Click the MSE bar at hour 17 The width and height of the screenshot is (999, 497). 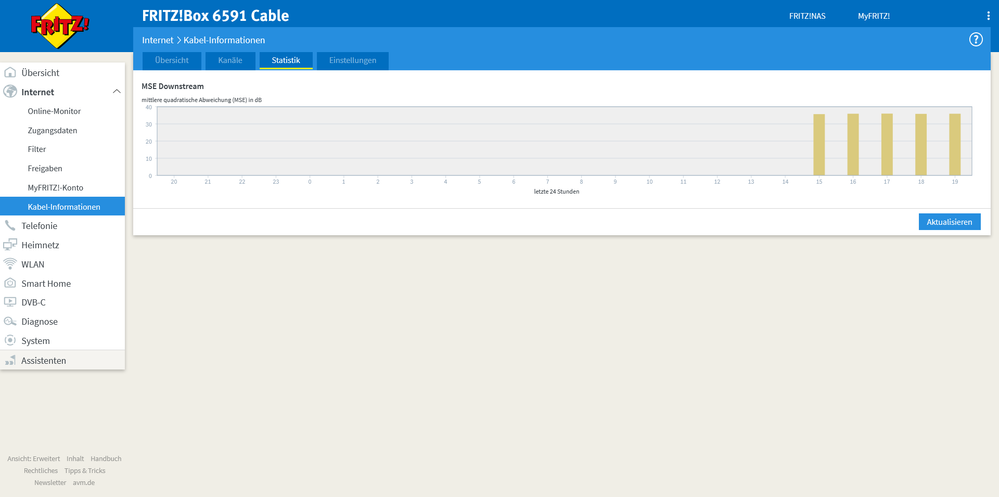887,145
